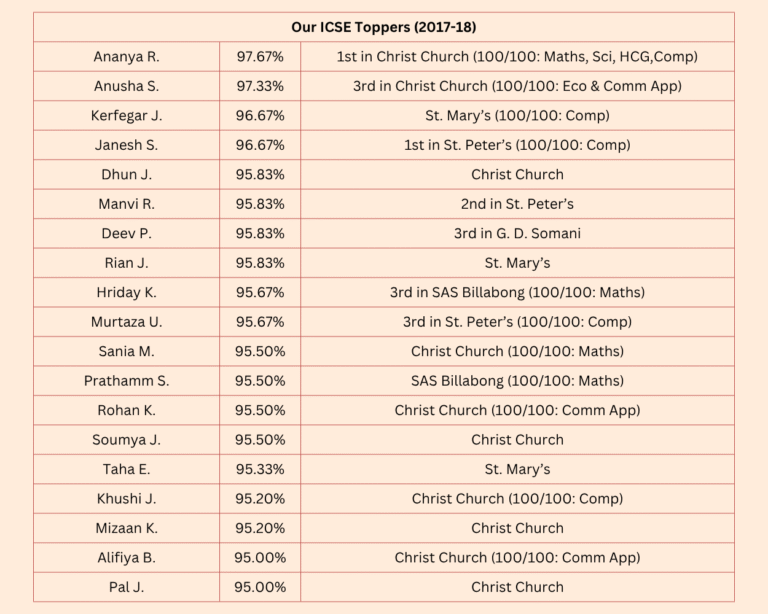
Task: Click the name cell 'Murtaza U.'
Action: (126, 322)
